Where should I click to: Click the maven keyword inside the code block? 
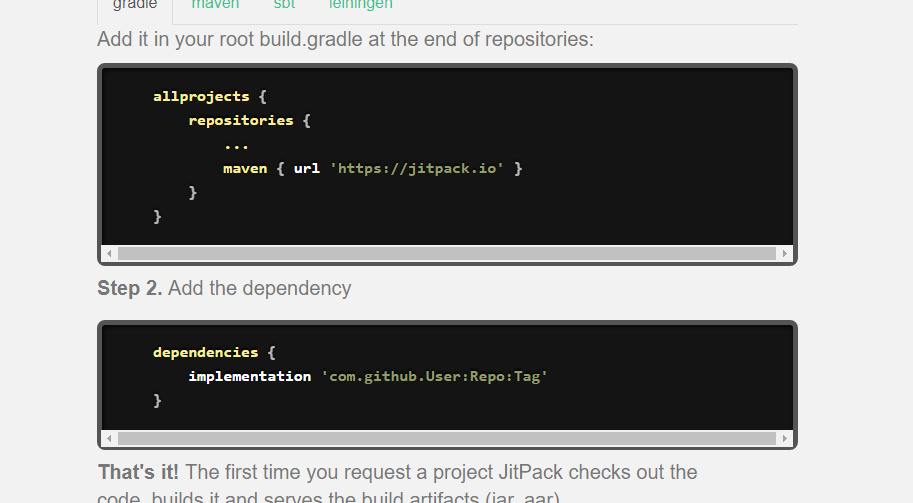(245, 168)
